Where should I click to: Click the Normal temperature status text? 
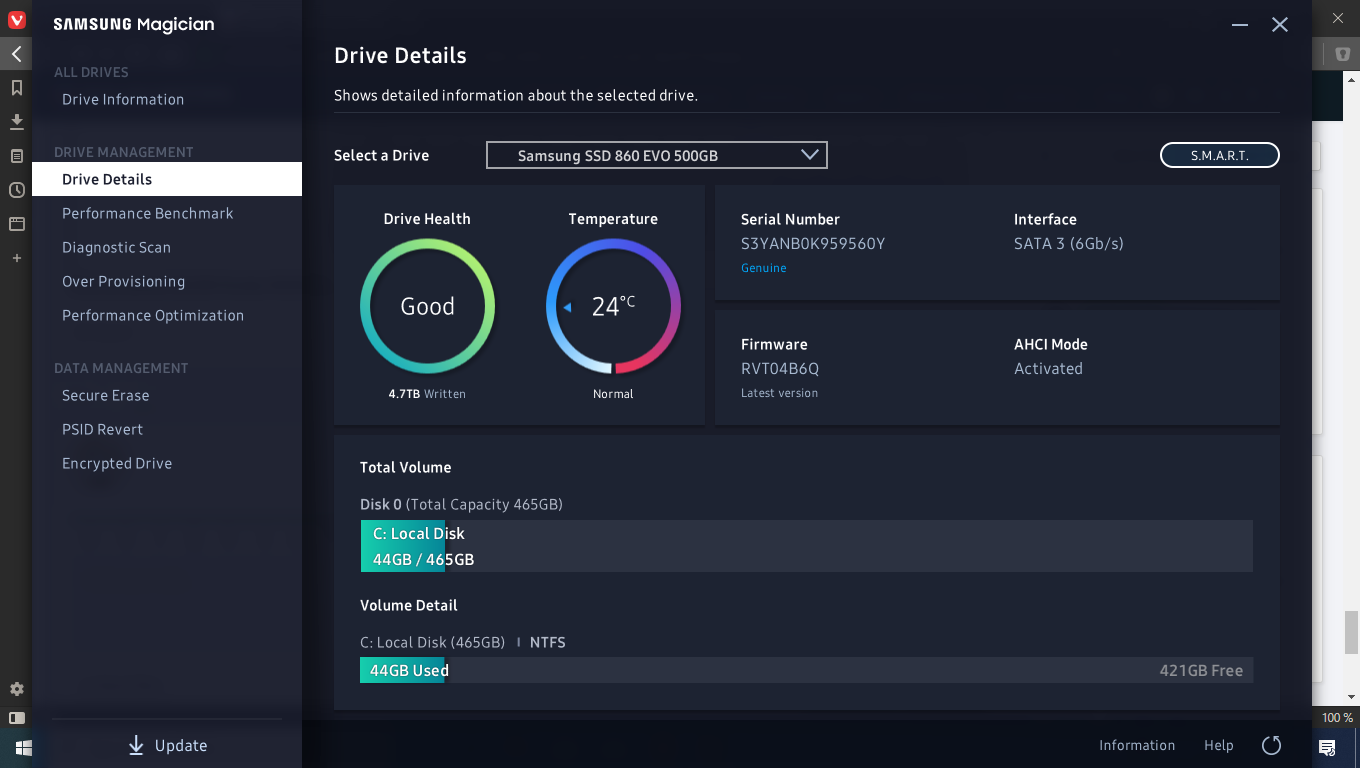613,394
